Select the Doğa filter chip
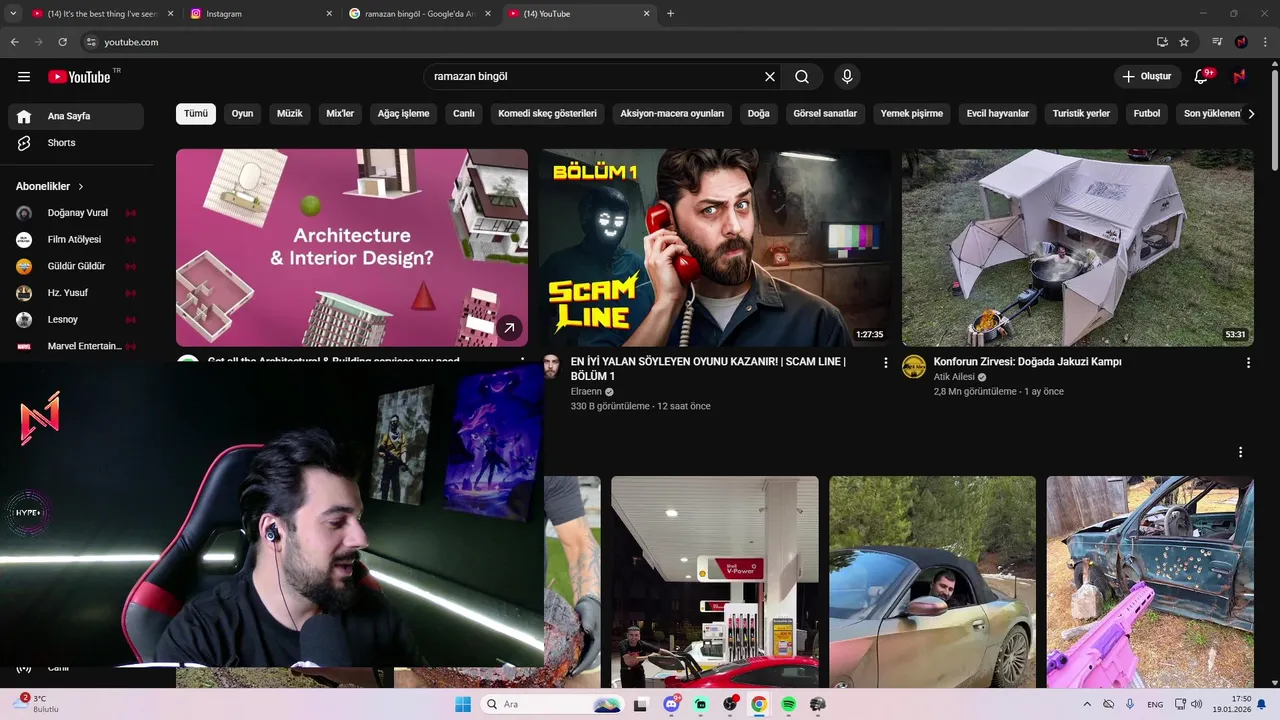Viewport: 1280px width, 720px height. [x=759, y=114]
